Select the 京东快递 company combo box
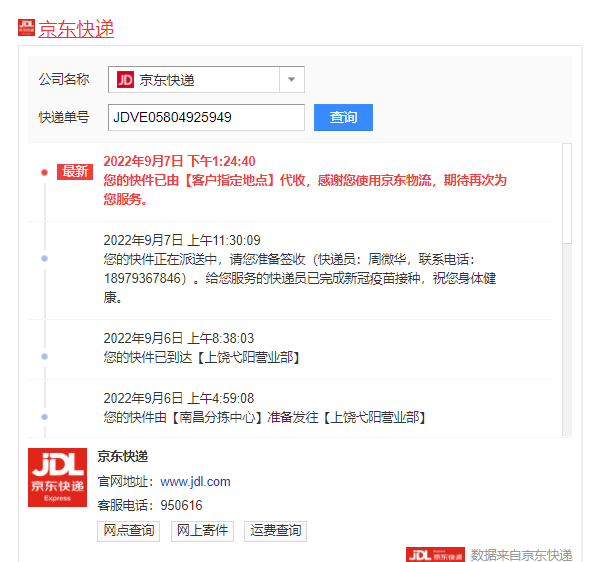602x562 pixels. [x=206, y=79]
